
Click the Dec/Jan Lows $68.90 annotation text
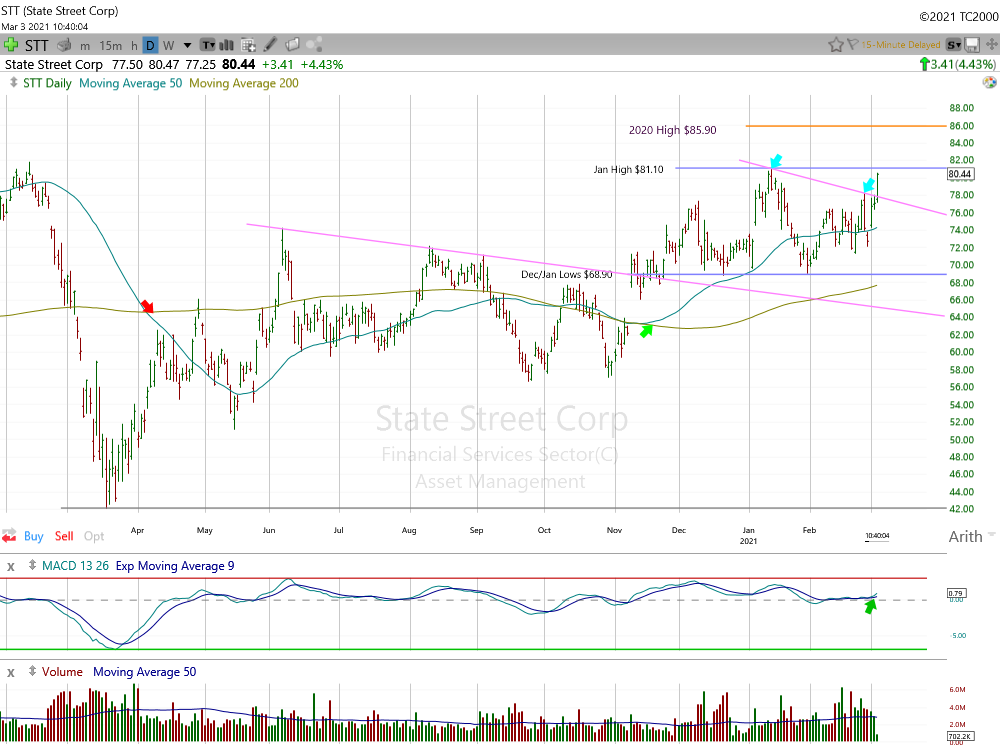[566, 275]
